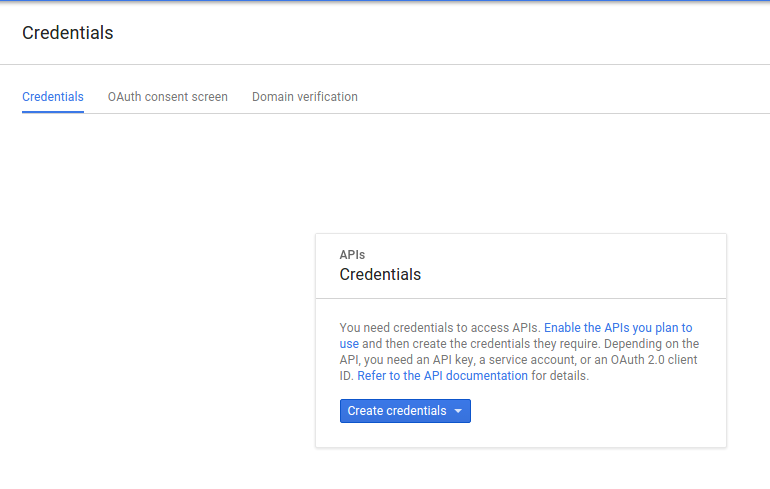The image size is (770, 489).
Task: Click the 'Depending on the' text in the card
Action: pyautogui.click(x=652, y=344)
